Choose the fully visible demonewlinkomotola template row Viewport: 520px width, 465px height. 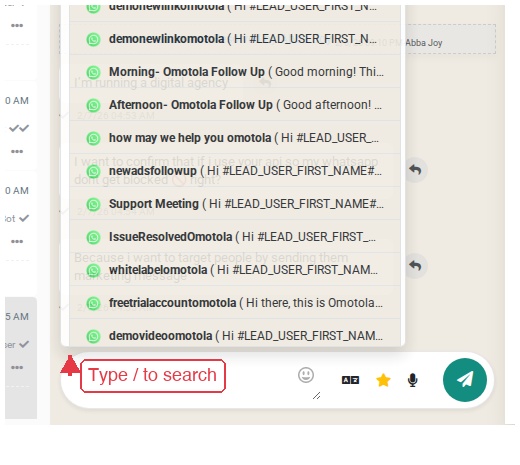(235, 39)
